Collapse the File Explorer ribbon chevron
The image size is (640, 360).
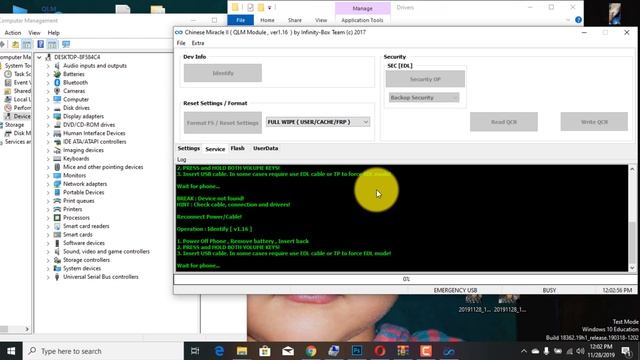pyautogui.click(x=568, y=20)
